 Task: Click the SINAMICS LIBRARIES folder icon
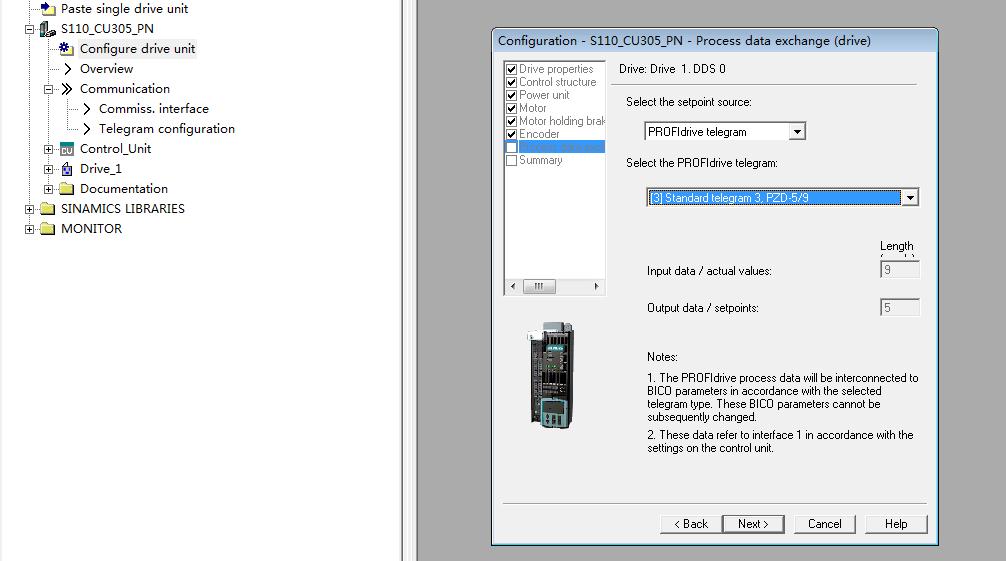click(47, 209)
